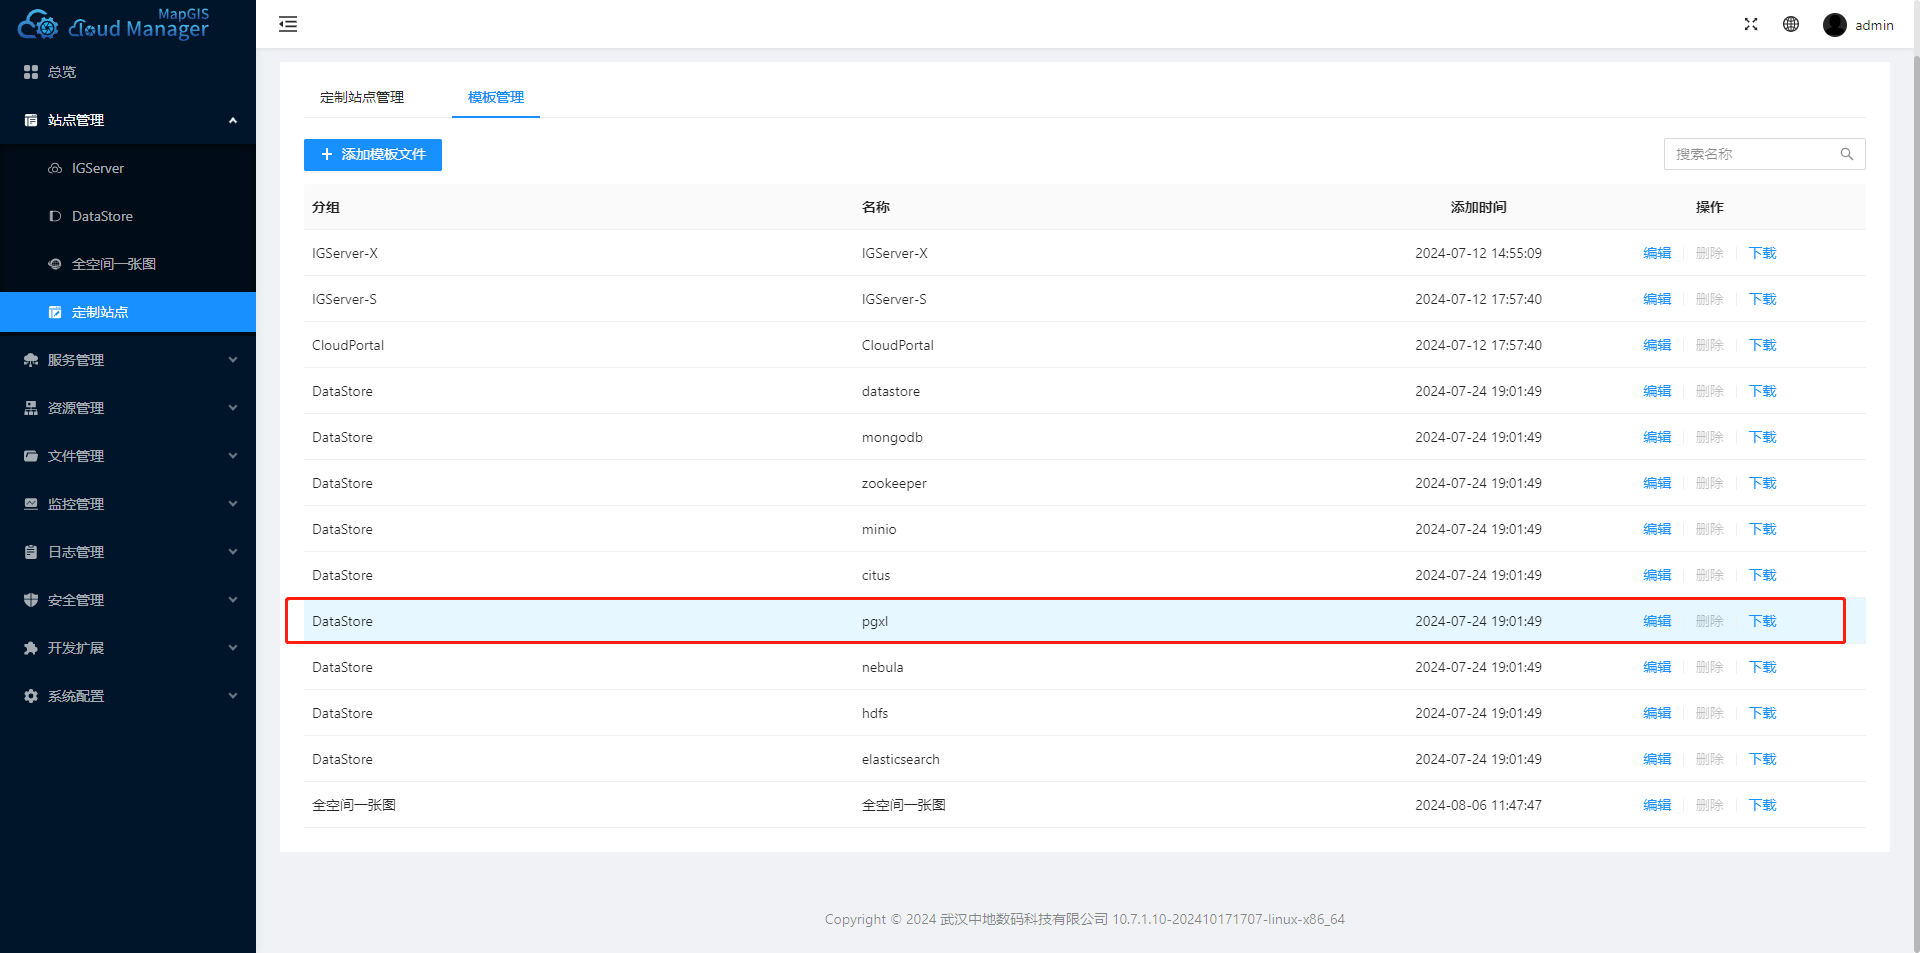The image size is (1920, 953).
Task: Download the datastore template
Action: [1762, 391]
